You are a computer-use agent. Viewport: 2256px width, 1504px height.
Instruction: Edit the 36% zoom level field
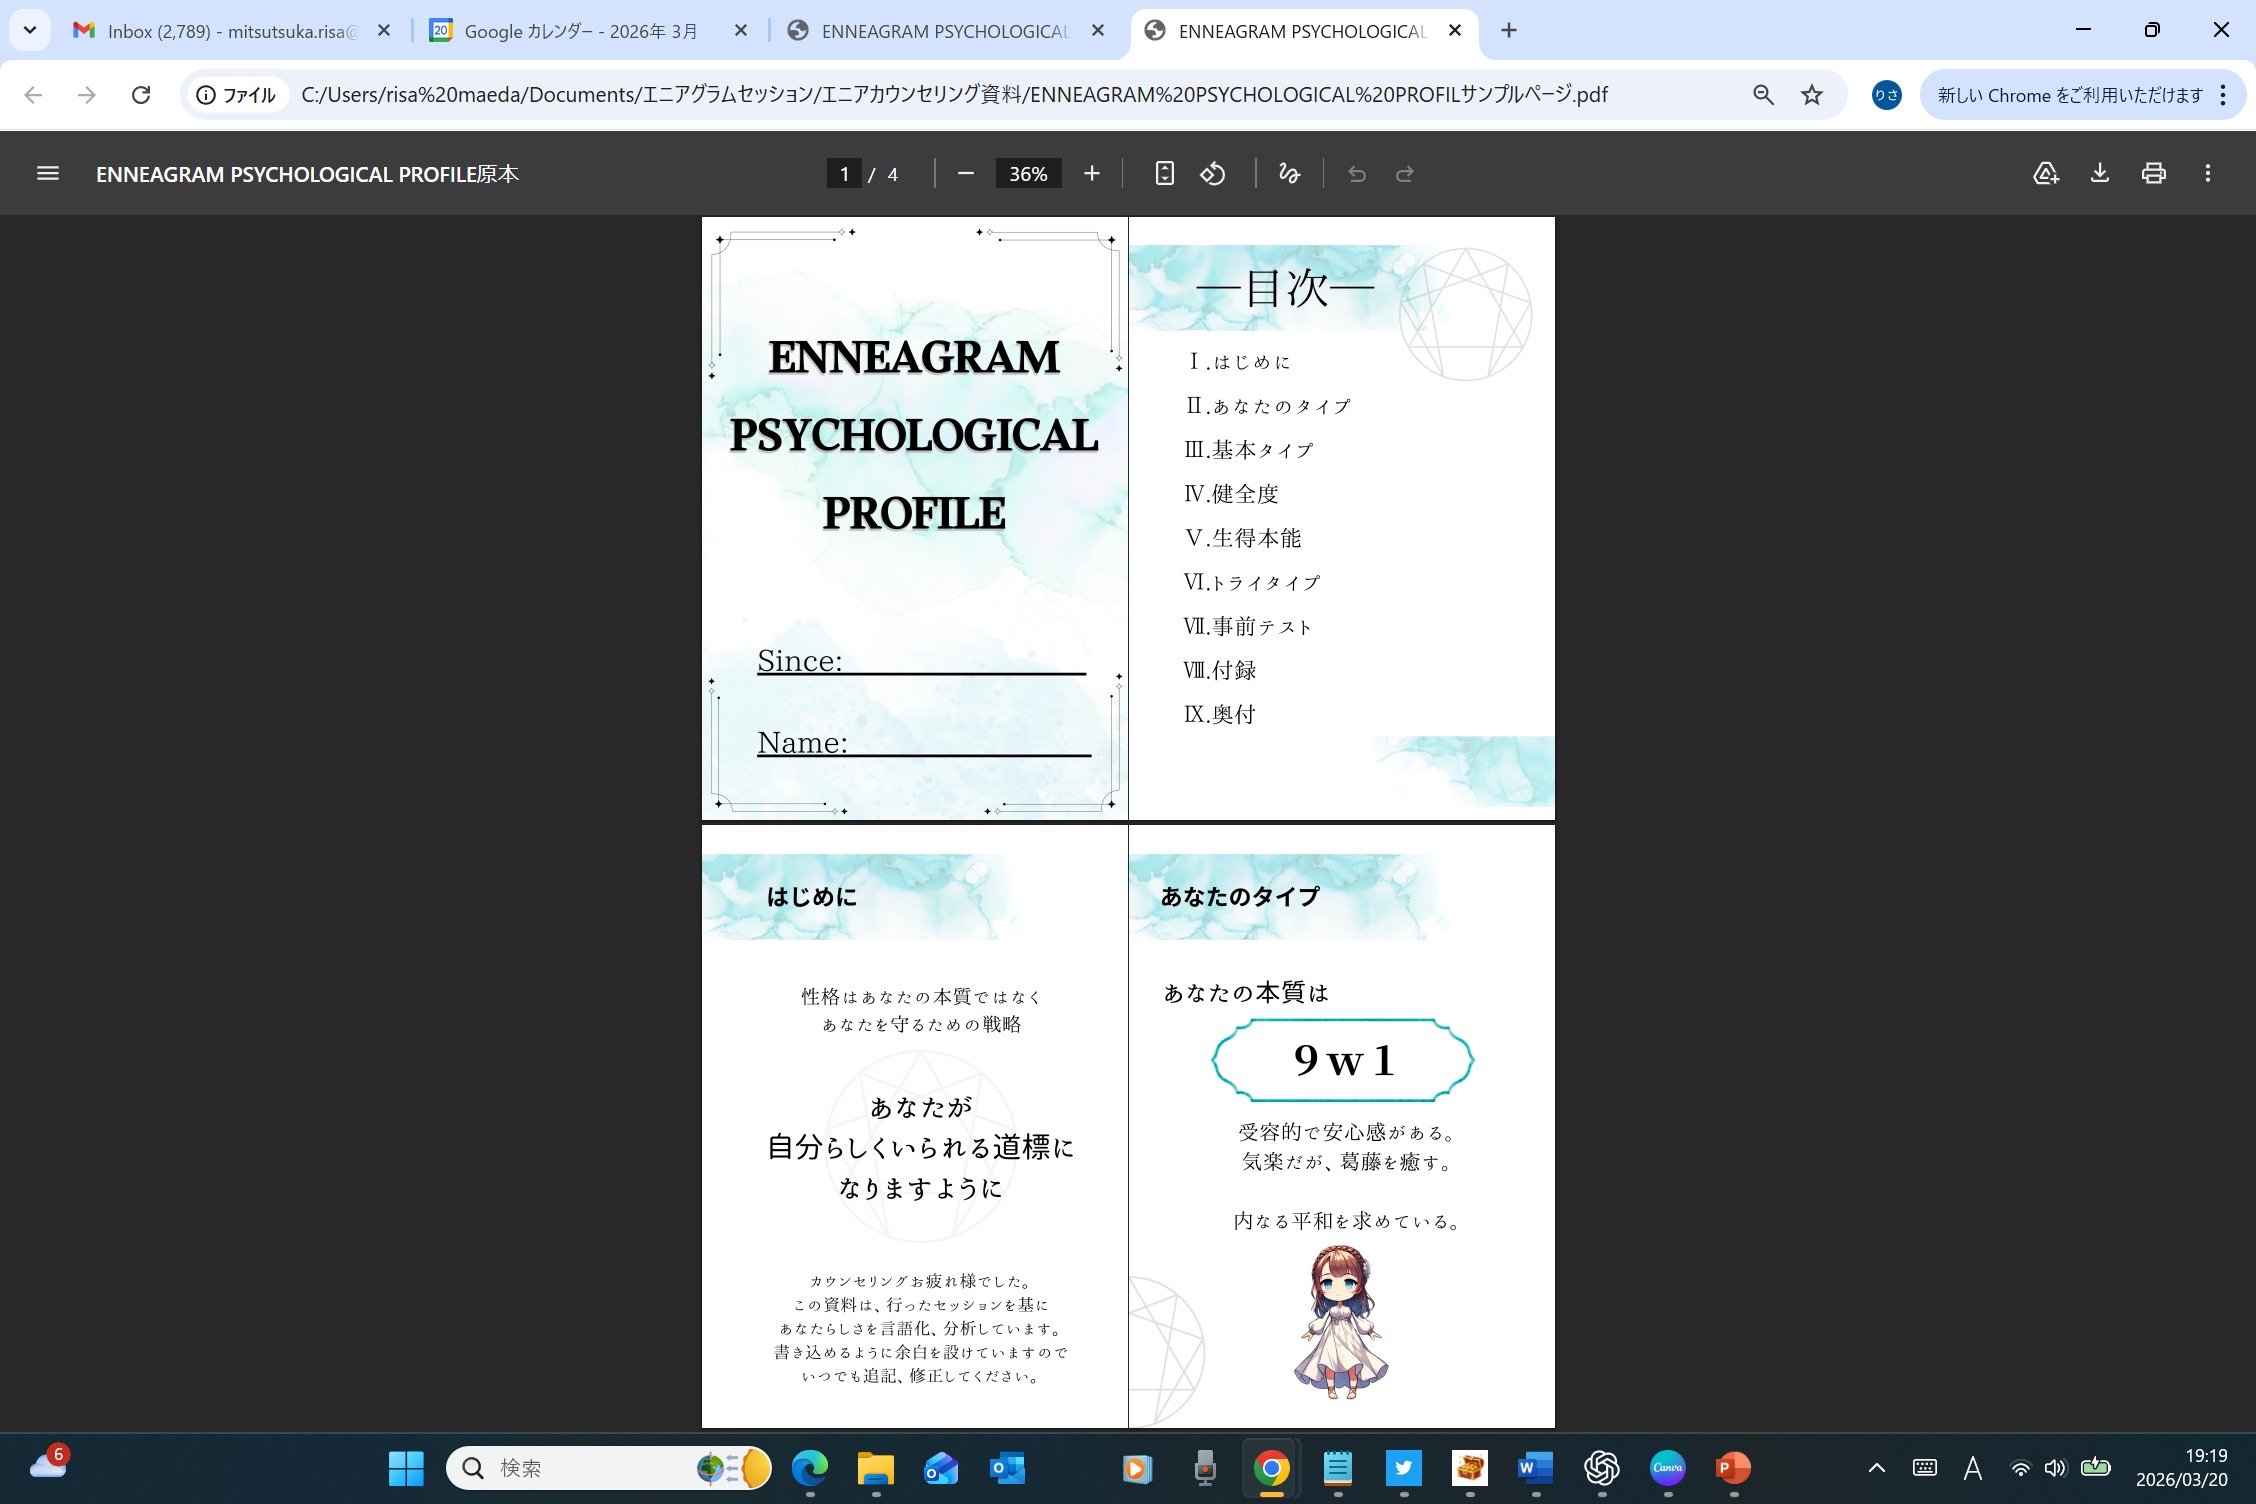pos(1028,174)
